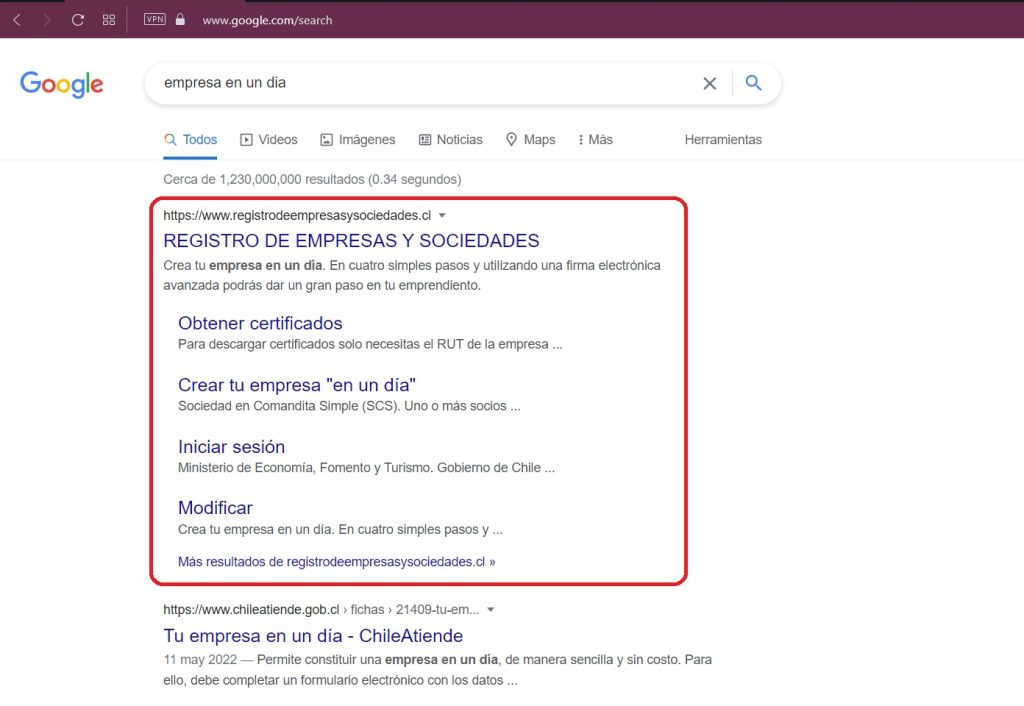This screenshot has height=706, width=1024.
Task: Click the browser back arrow
Action: (x=17, y=20)
